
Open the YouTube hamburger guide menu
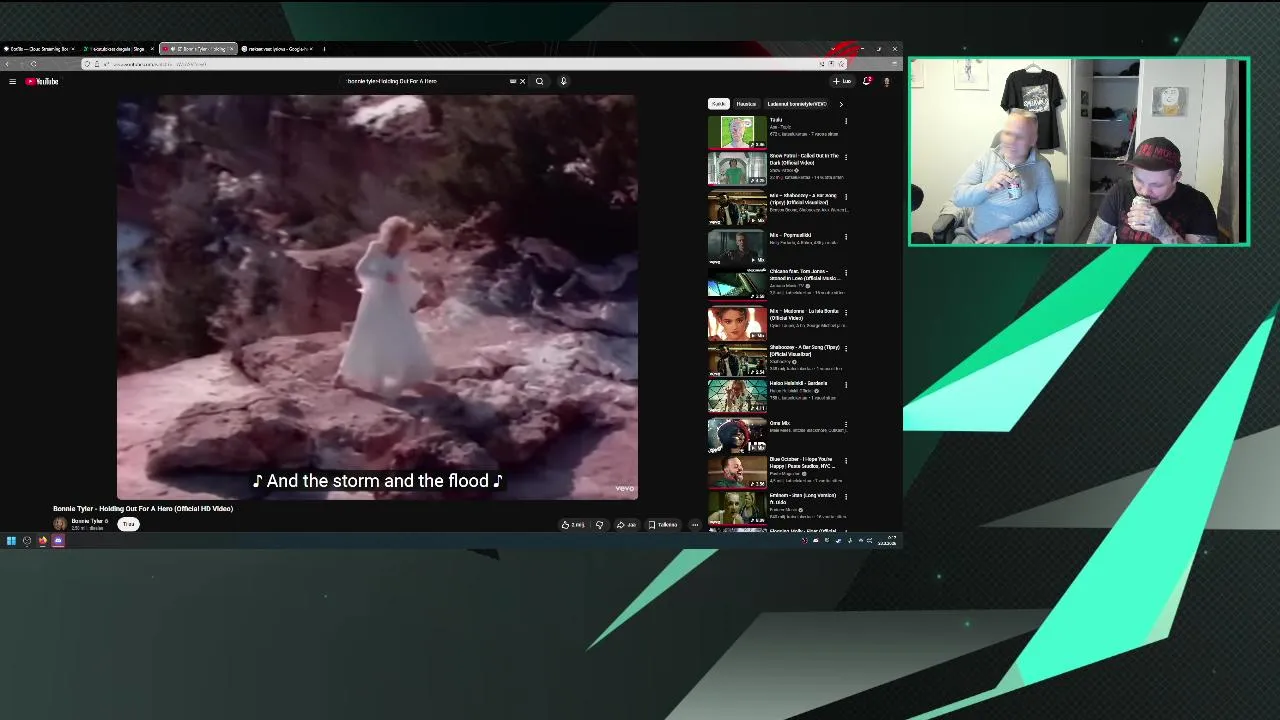pyautogui.click(x=12, y=81)
